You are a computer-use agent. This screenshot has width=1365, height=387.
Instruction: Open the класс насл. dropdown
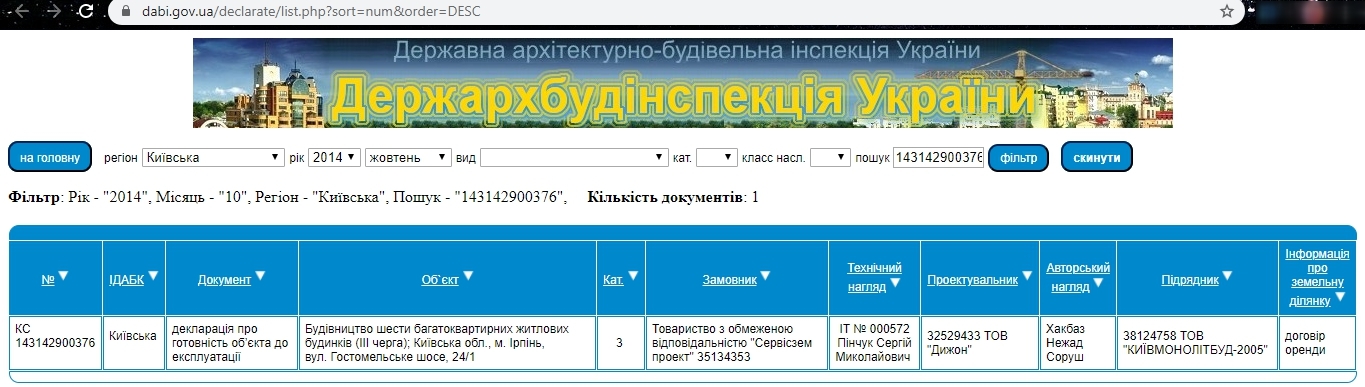[x=830, y=158]
